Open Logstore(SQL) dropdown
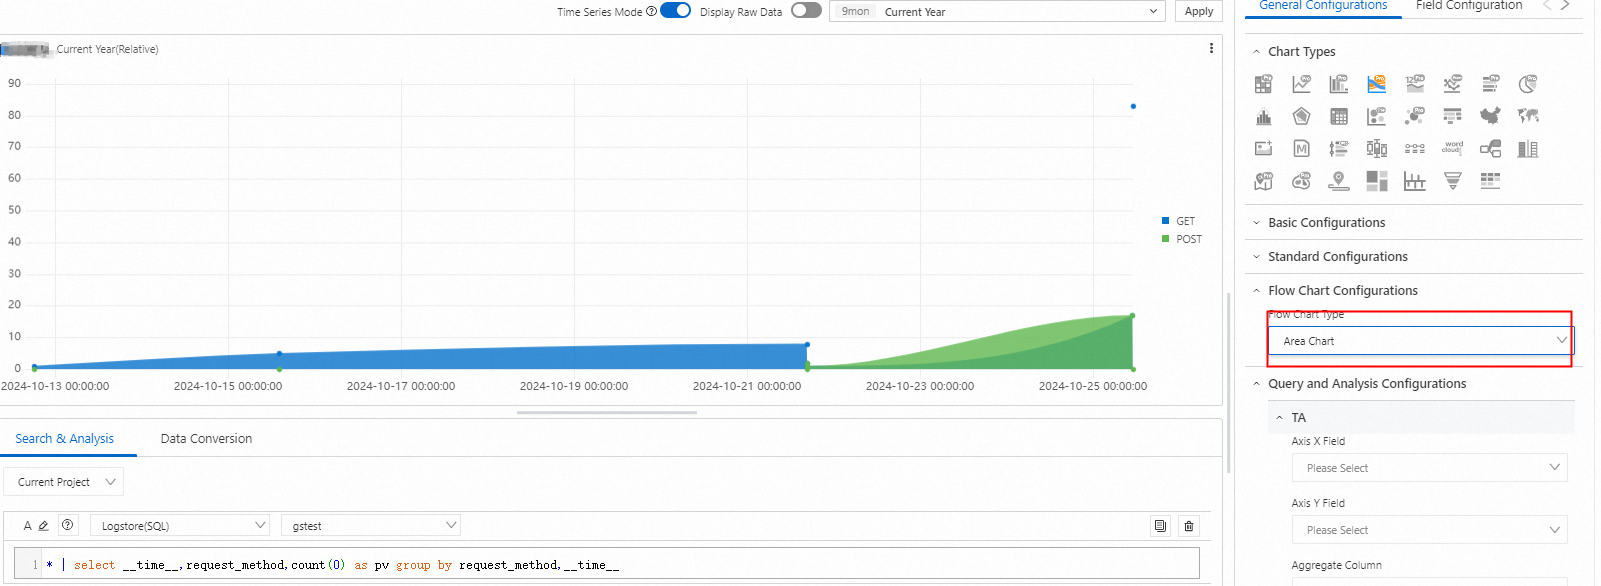This screenshot has width=1601, height=586. [x=180, y=525]
